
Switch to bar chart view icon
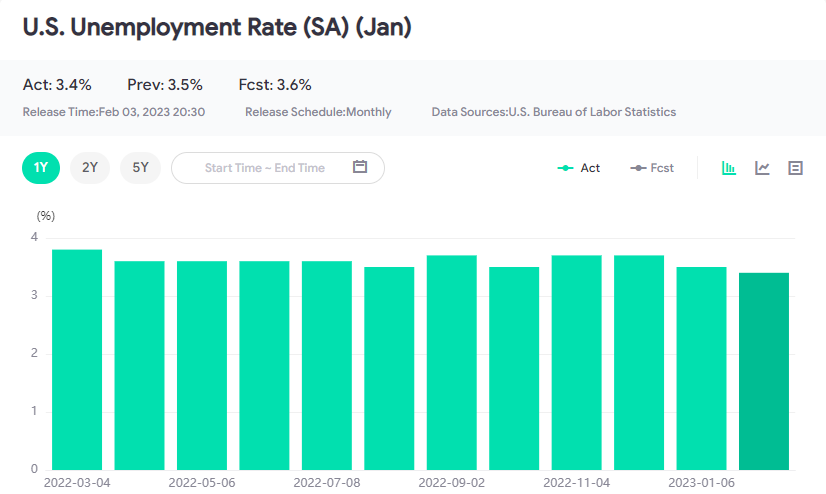click(729, 168)
